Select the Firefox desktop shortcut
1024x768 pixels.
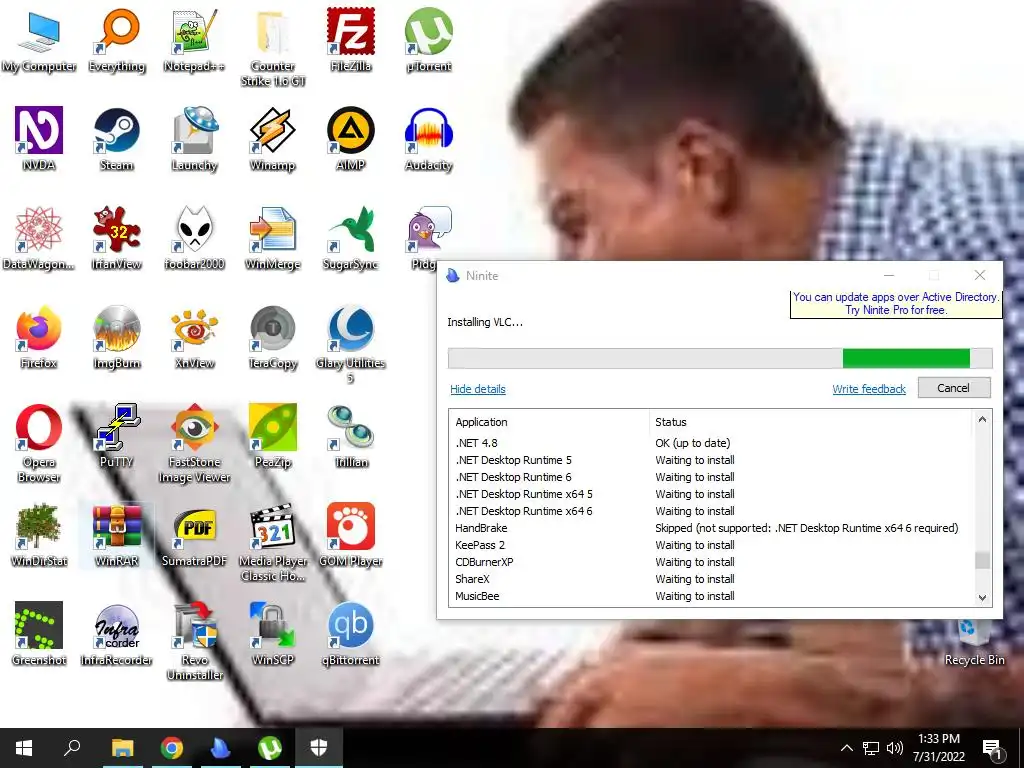click(39, 337)
